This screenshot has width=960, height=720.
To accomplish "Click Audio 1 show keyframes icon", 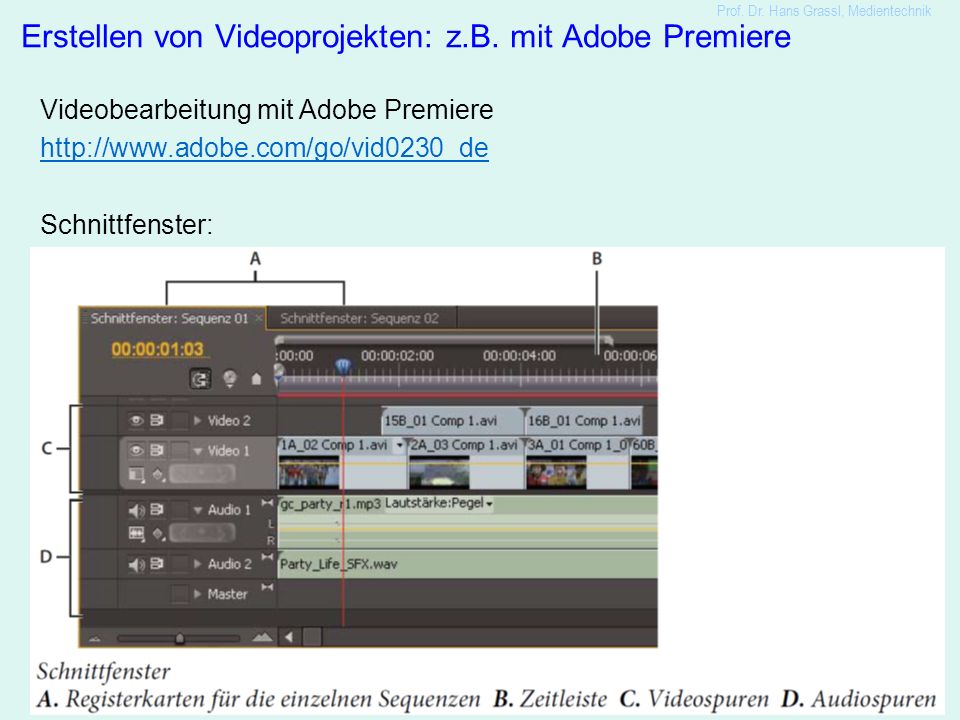I will pyautogui.click(x=159, y=534).
